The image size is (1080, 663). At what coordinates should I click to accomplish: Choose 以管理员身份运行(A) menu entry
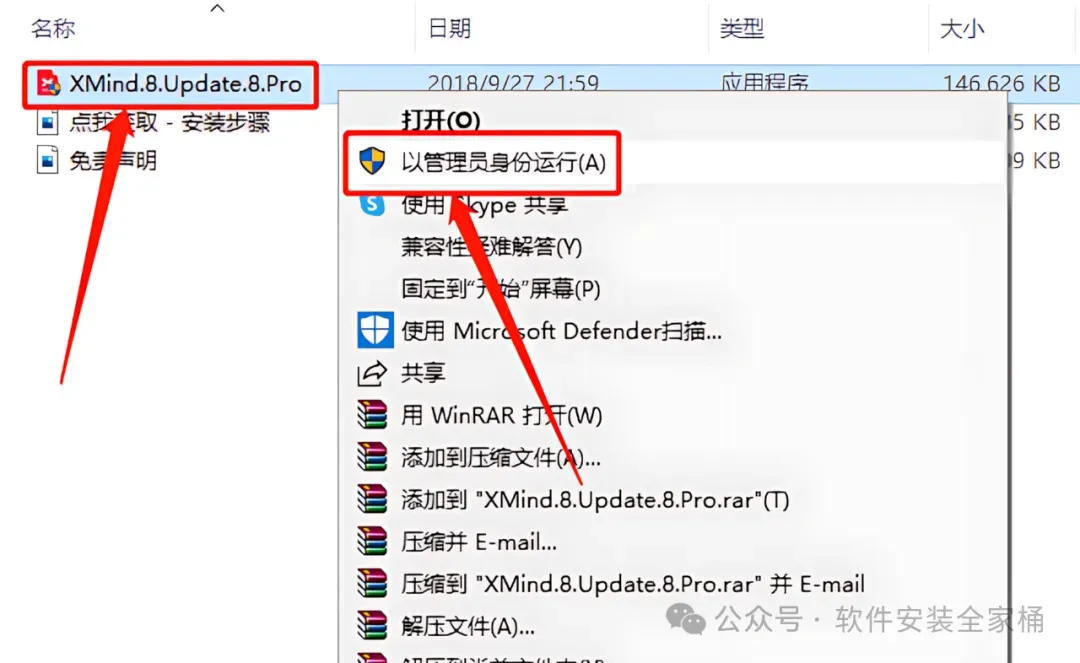pyautogui.click(x=503, y=162)
